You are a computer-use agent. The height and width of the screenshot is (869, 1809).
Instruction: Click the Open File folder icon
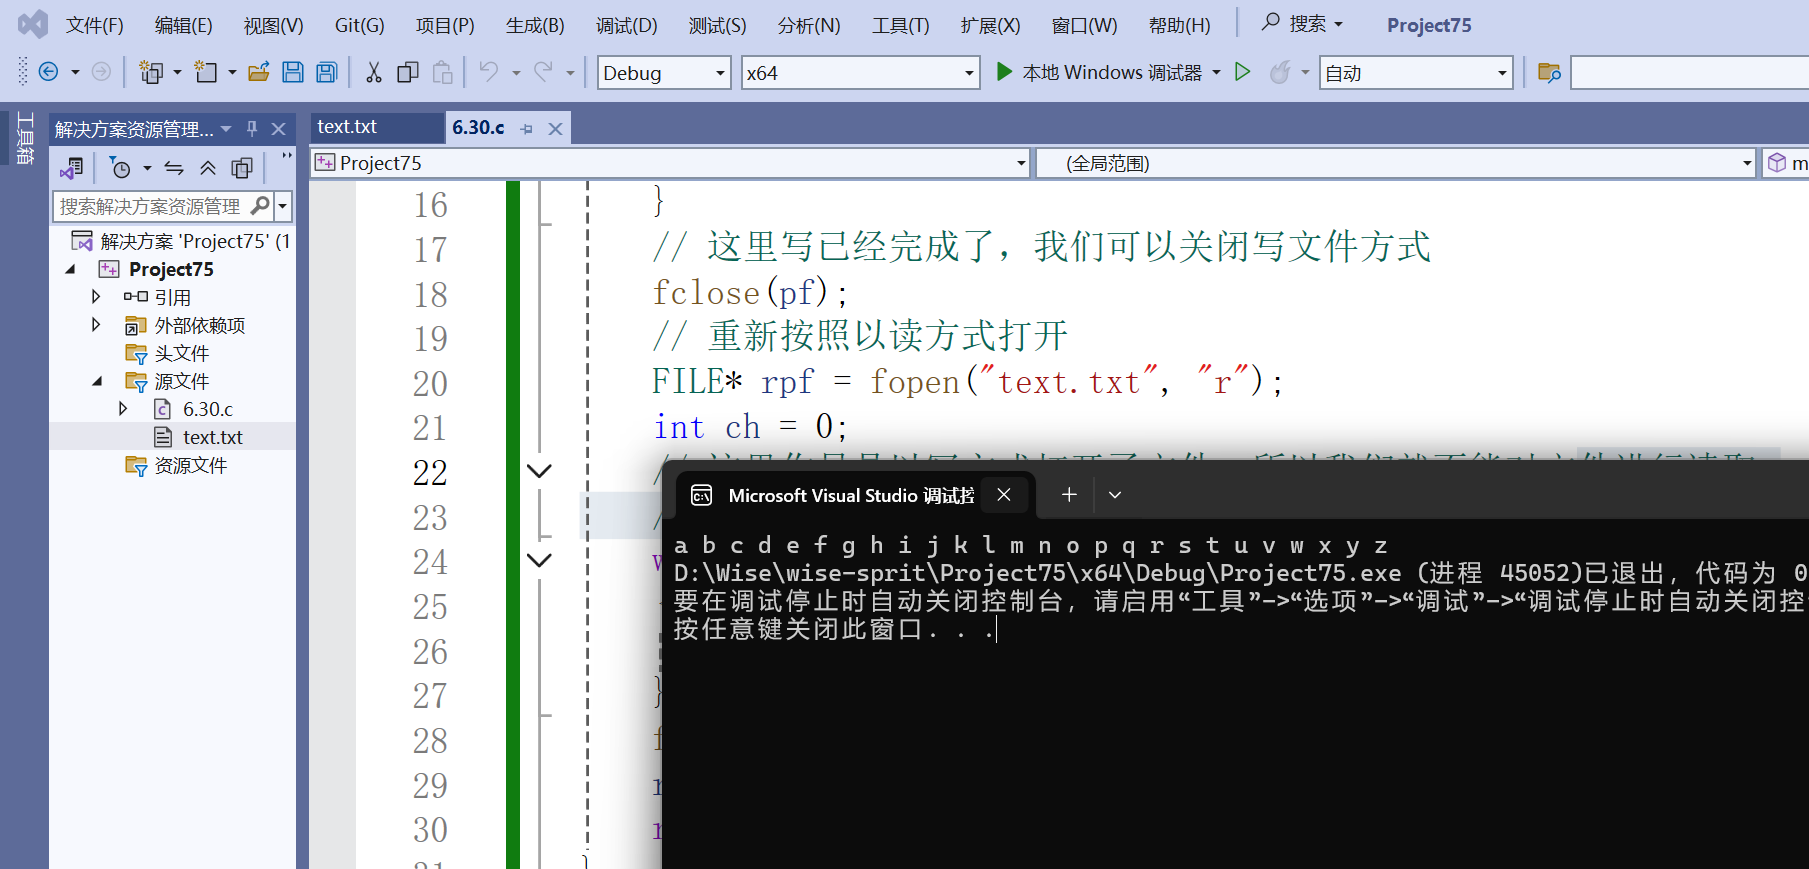click(259, 72)
